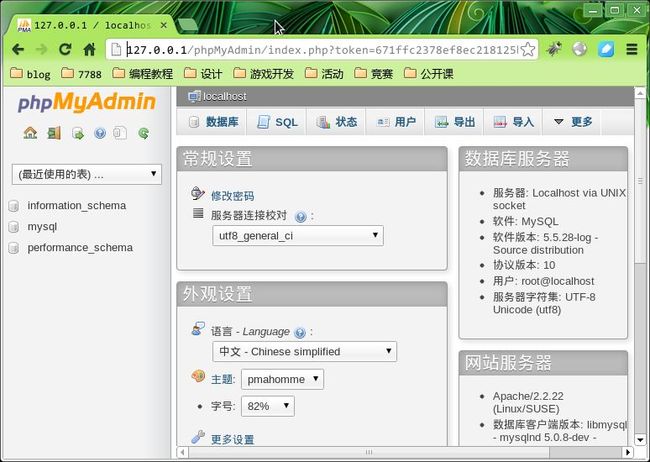The width and height of the screenshot is (650, 462).
Task: Open a new browser tab
Action: [188, 26]
